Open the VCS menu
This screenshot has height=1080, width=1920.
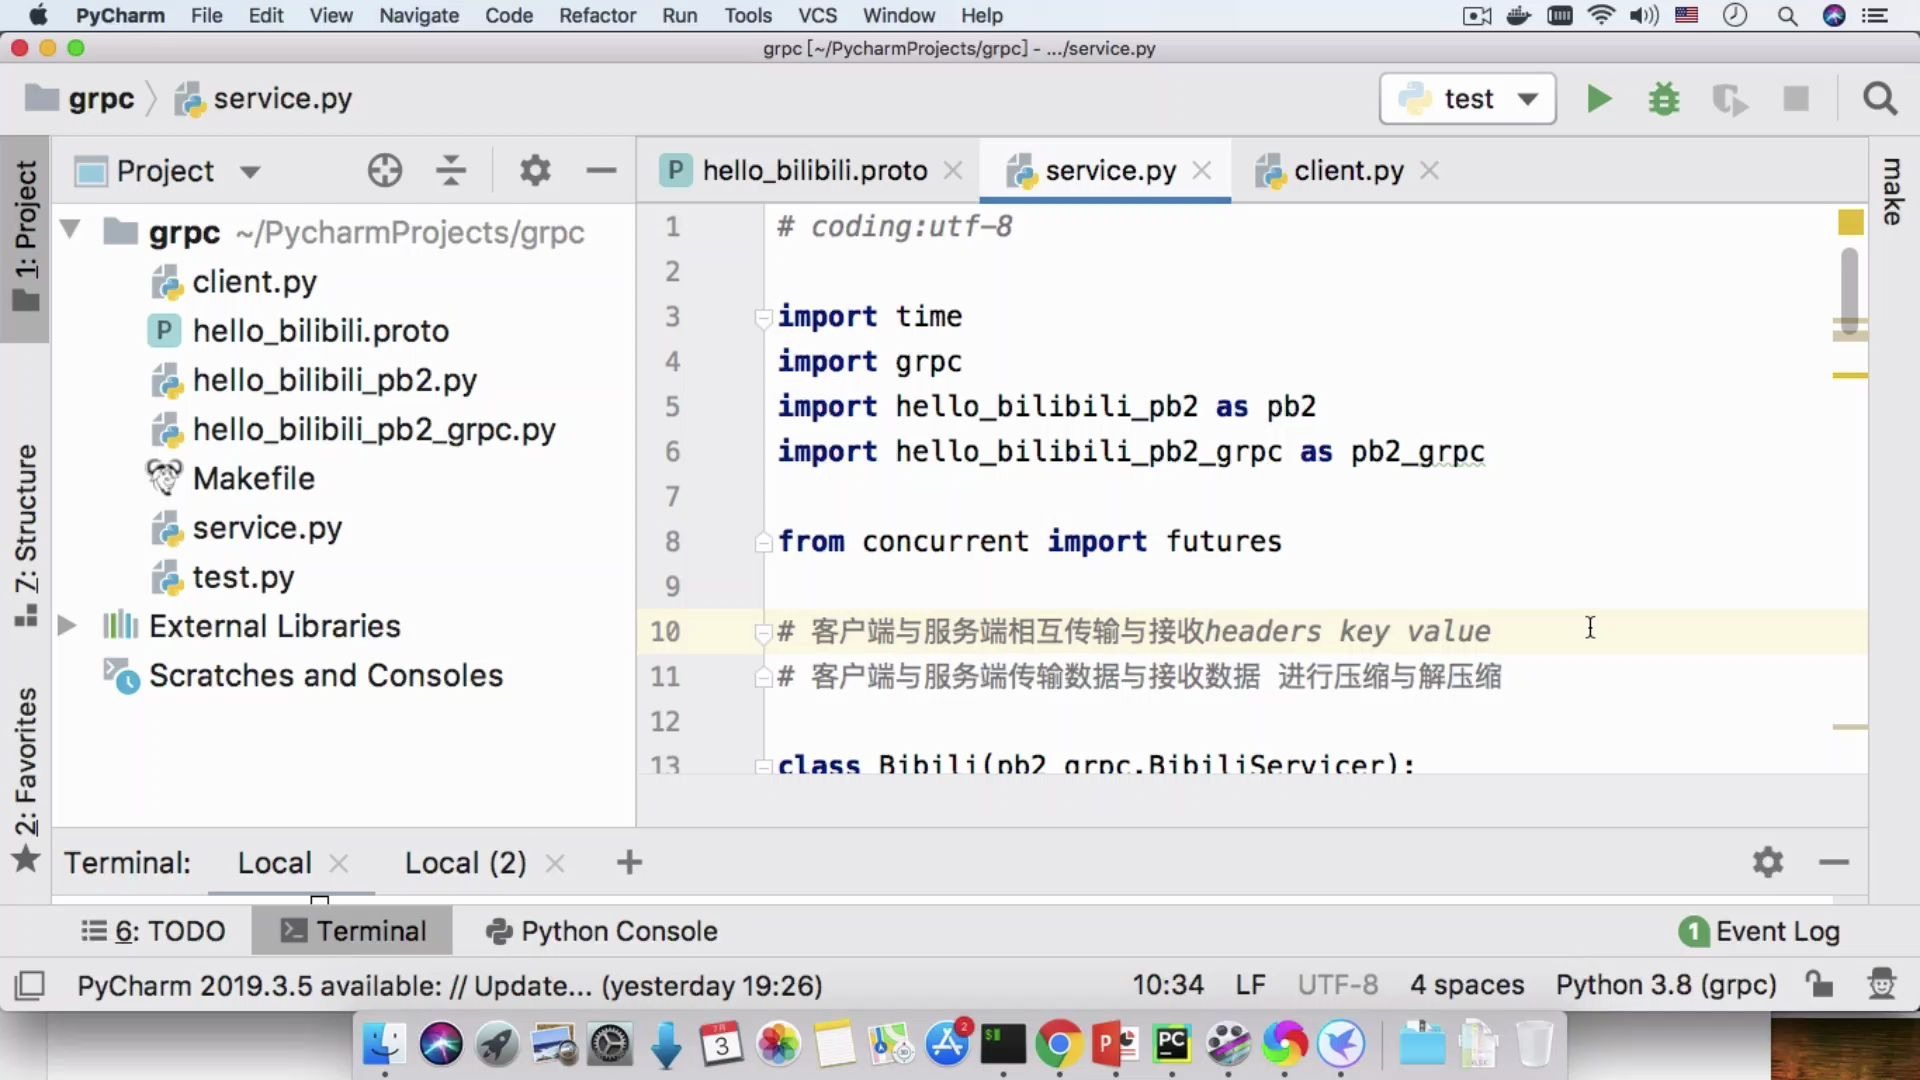817,15
